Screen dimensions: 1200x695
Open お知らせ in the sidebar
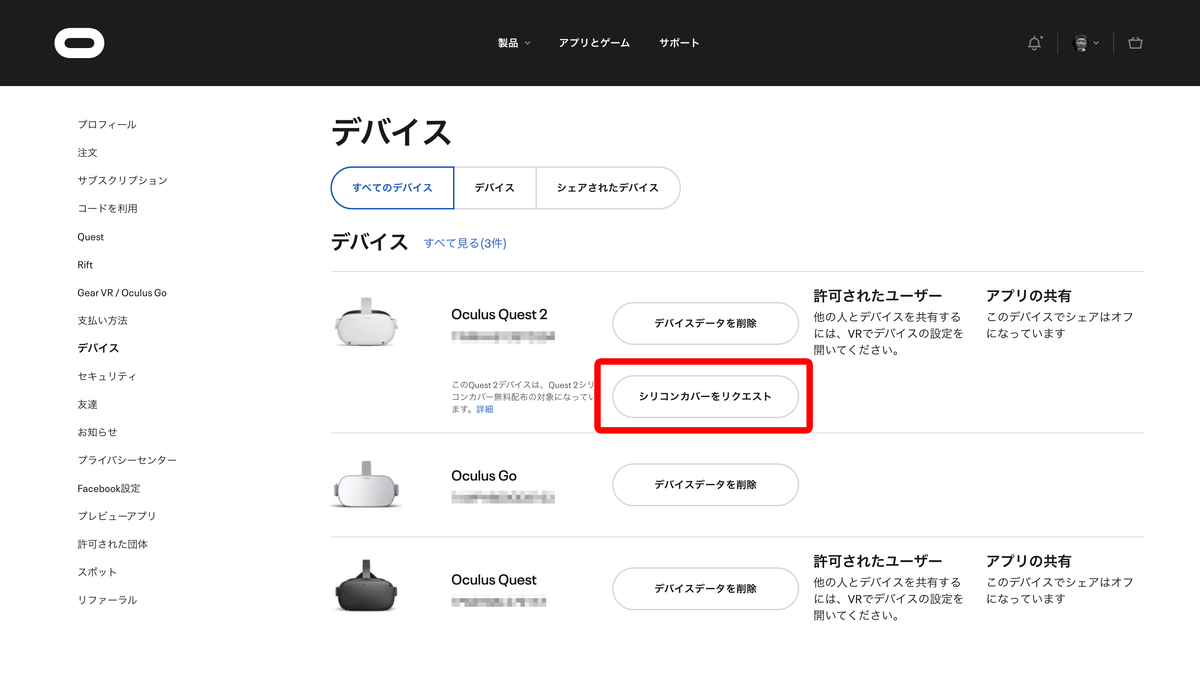97,432
